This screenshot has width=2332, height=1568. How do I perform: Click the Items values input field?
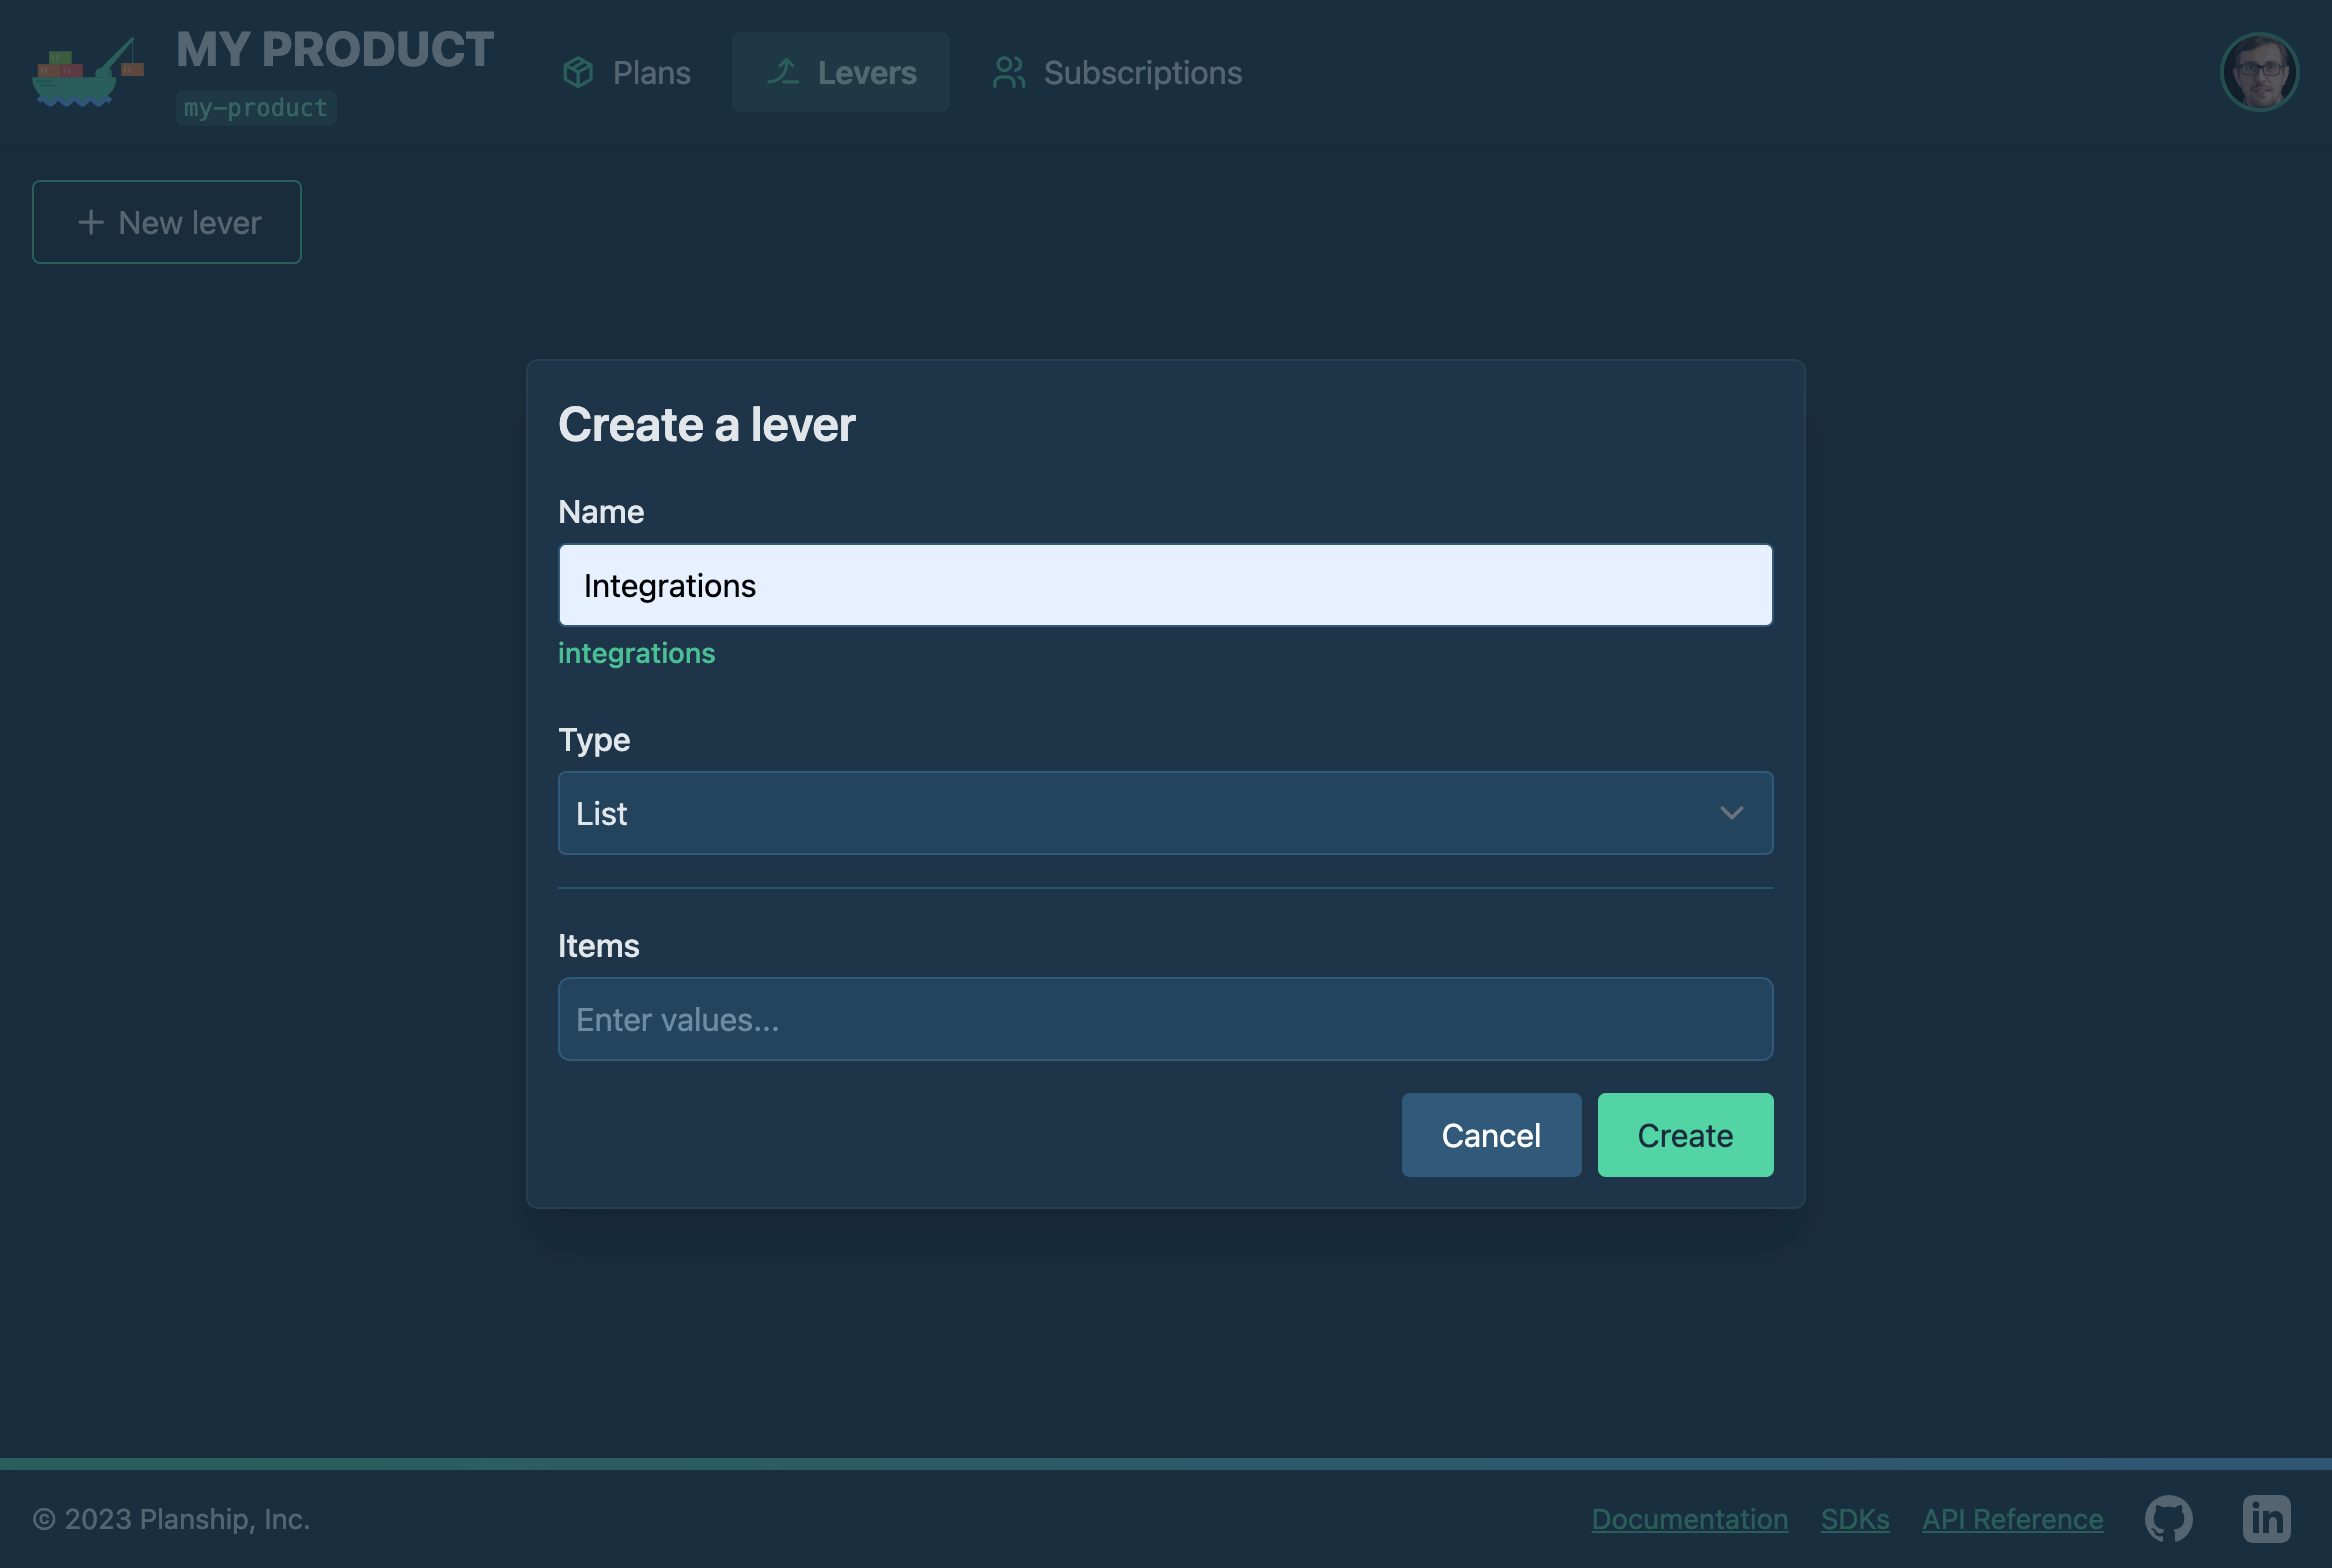click(1163, 1018)
